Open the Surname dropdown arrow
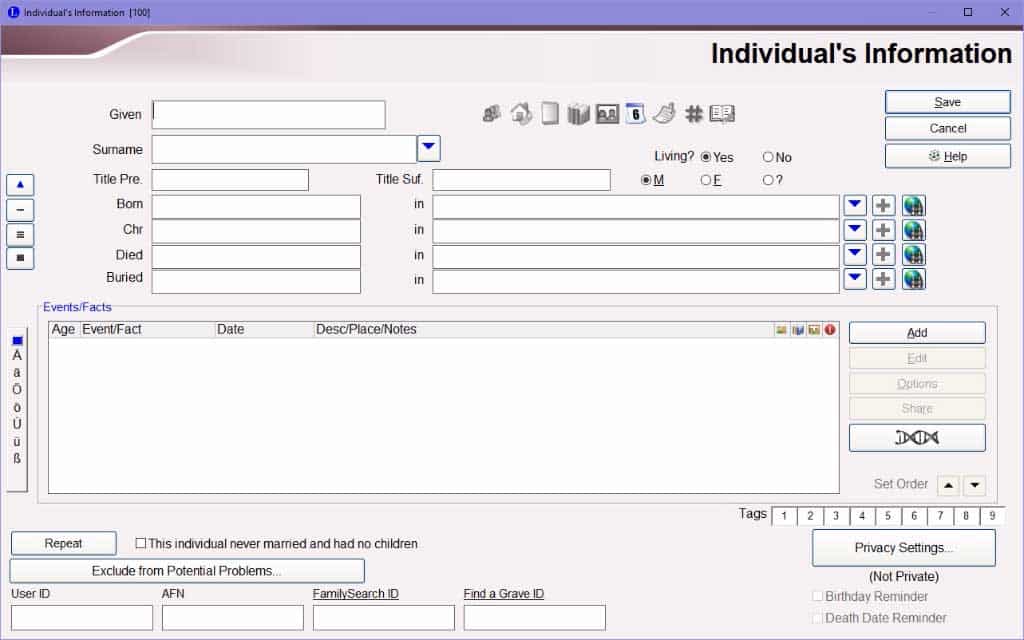The image size is (1024, 640). pos(428,148)
